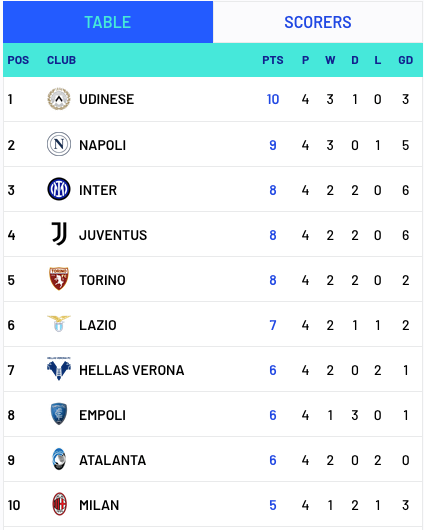Open the Hellas Verona team name link
This screenshot has width=424, height=530.
click(132, 370)
